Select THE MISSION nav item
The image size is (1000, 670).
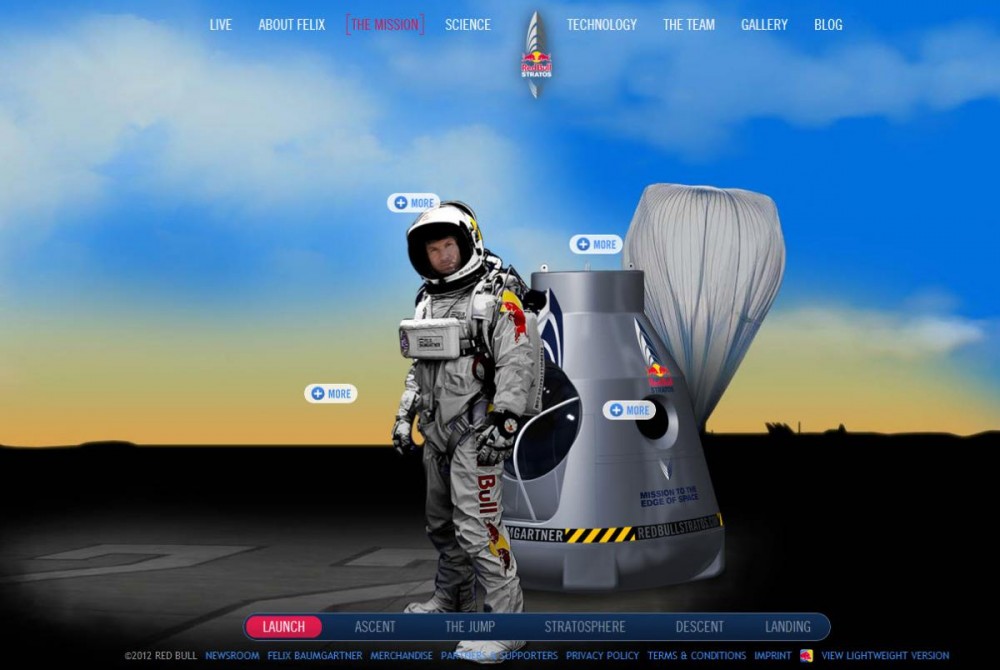click(x=385, y=25)
